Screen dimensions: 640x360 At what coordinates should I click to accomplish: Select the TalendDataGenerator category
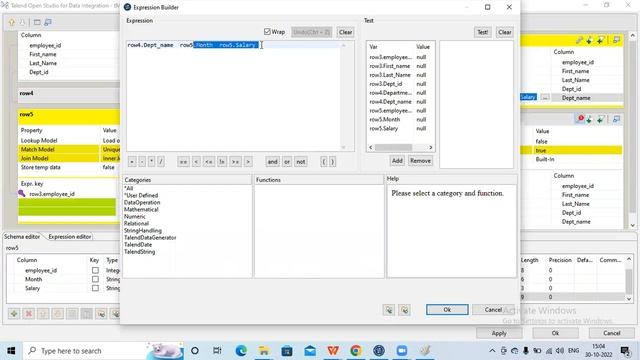pyautogui.click(x=150, y=237)
